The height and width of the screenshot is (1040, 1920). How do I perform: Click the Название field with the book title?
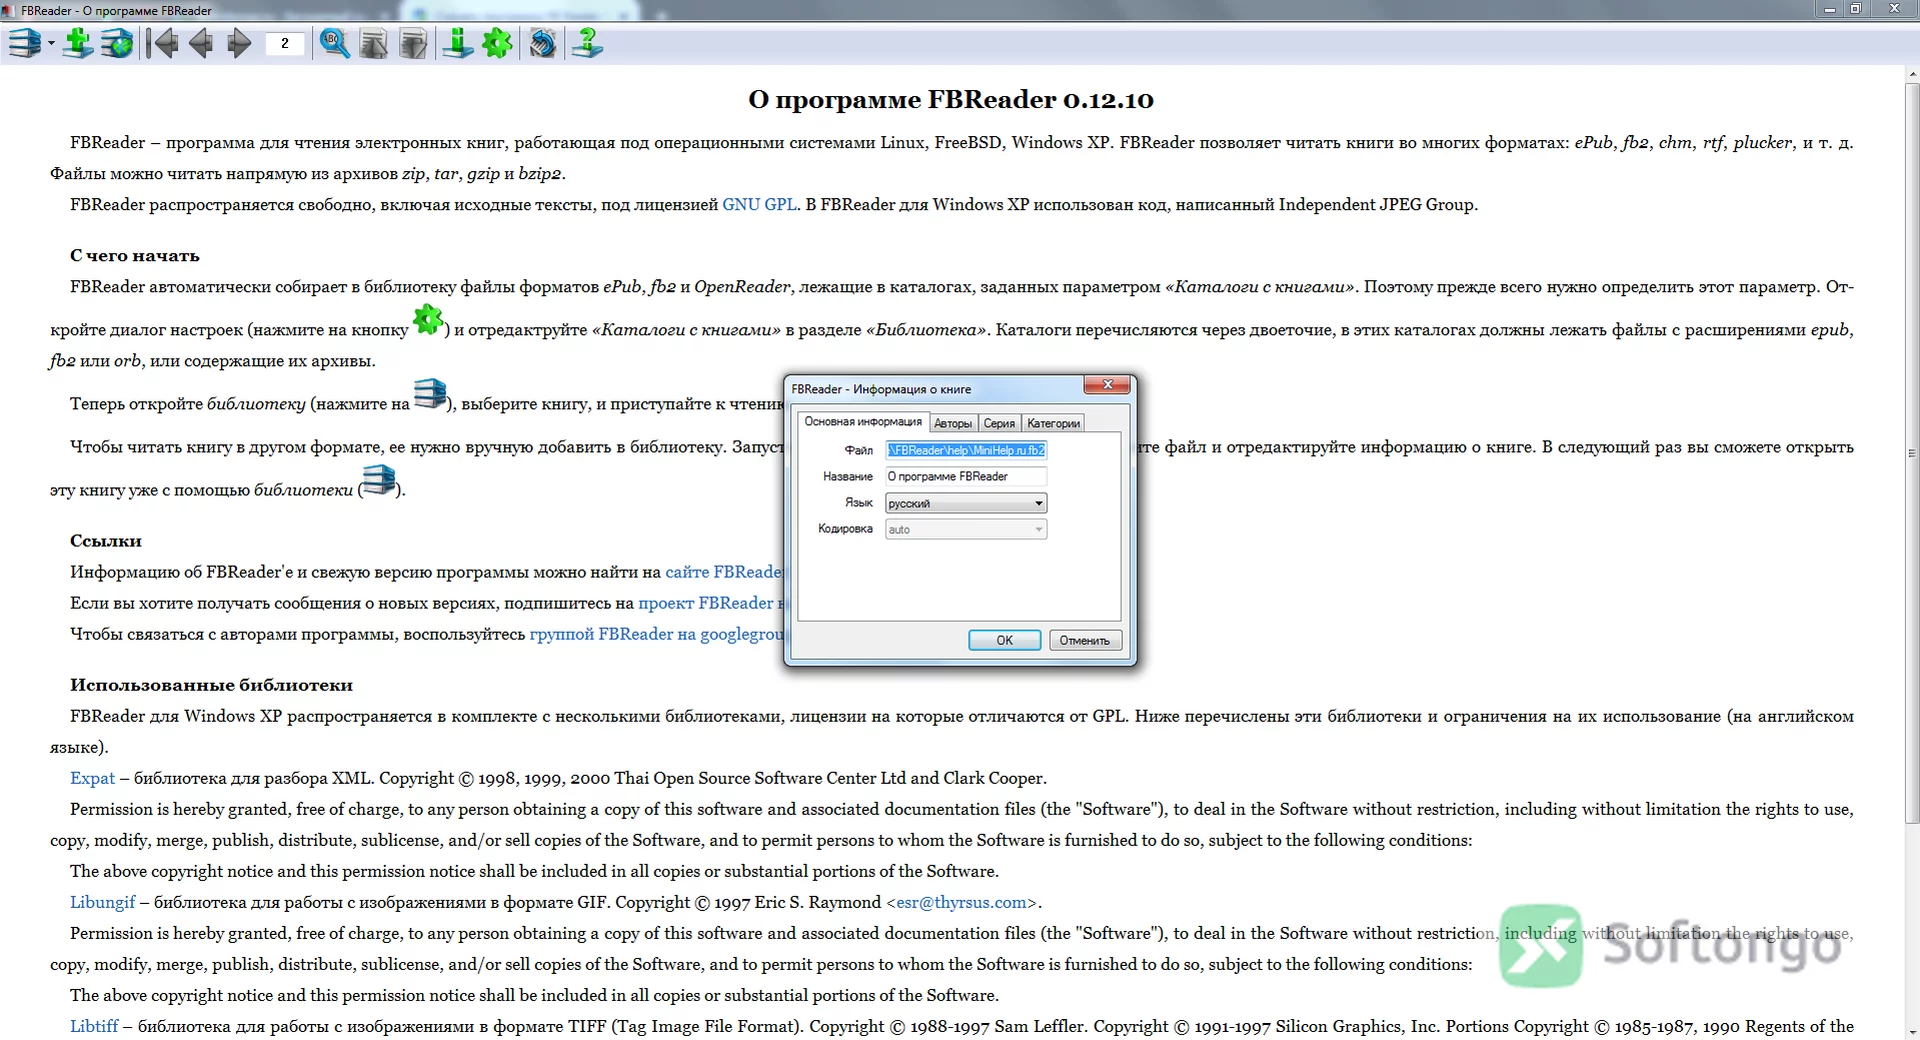pos(966,477)
